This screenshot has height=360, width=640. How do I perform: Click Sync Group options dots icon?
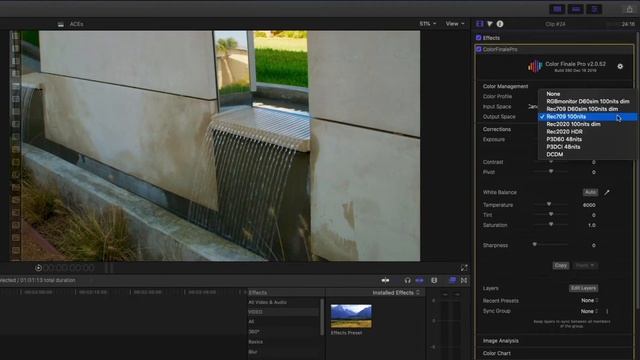[x=607, y=311]
